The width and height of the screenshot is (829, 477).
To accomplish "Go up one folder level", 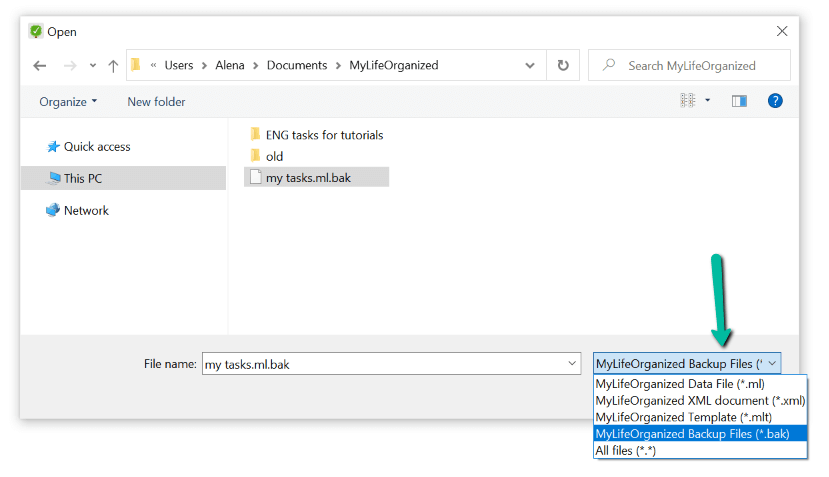I will tap(113, 66).
